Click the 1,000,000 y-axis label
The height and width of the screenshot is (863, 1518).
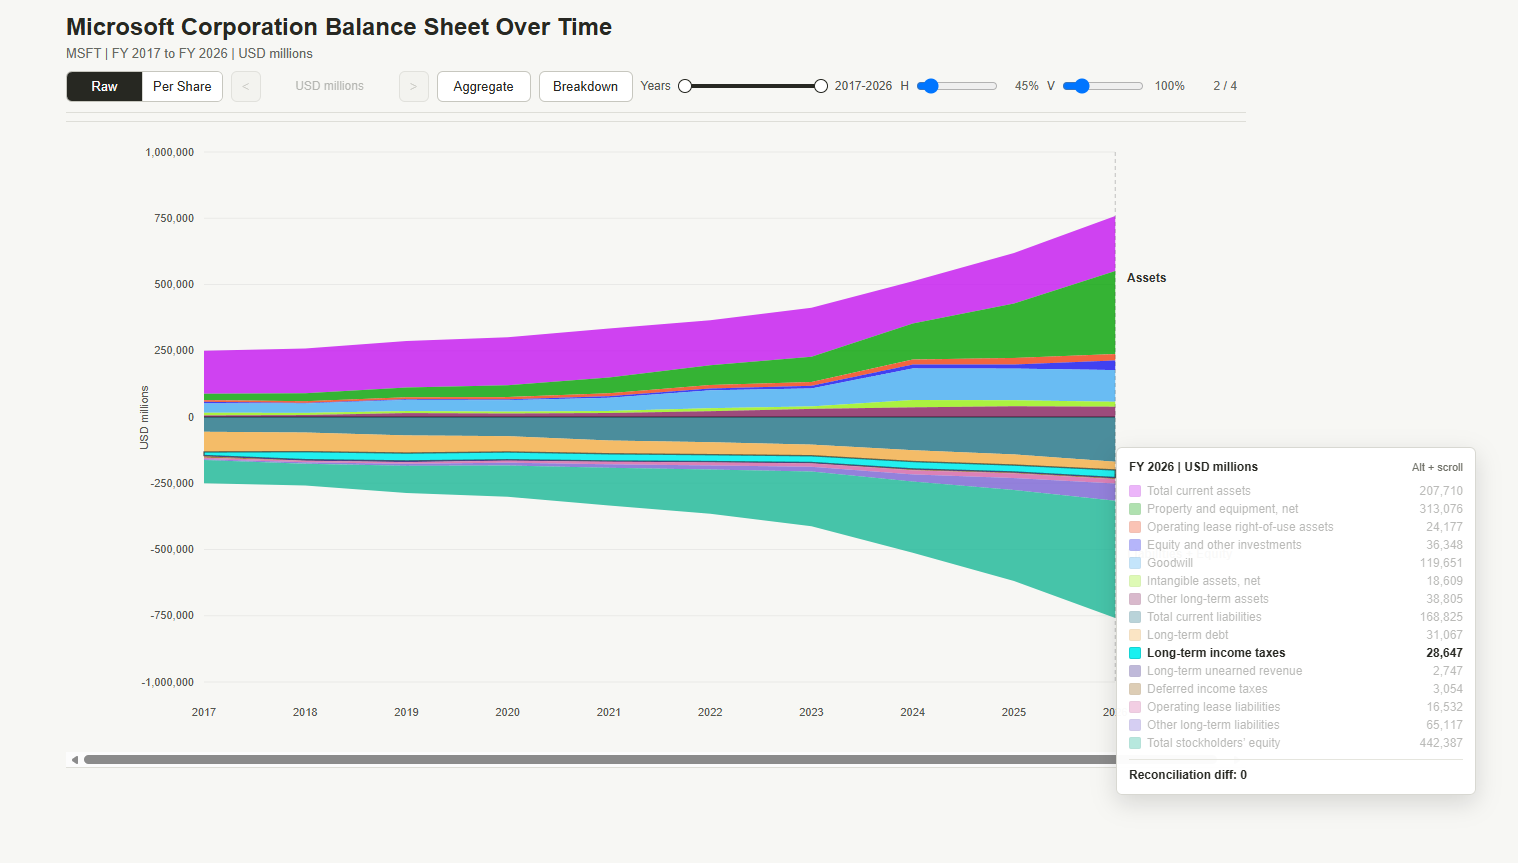tap(170, 152)
